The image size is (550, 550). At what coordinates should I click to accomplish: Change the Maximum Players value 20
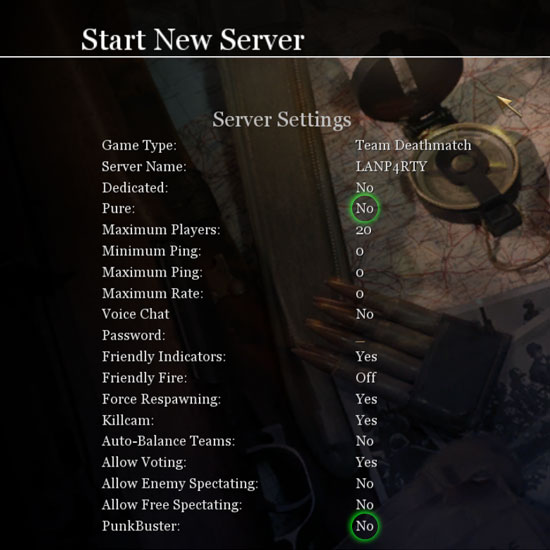coord(363,230)
